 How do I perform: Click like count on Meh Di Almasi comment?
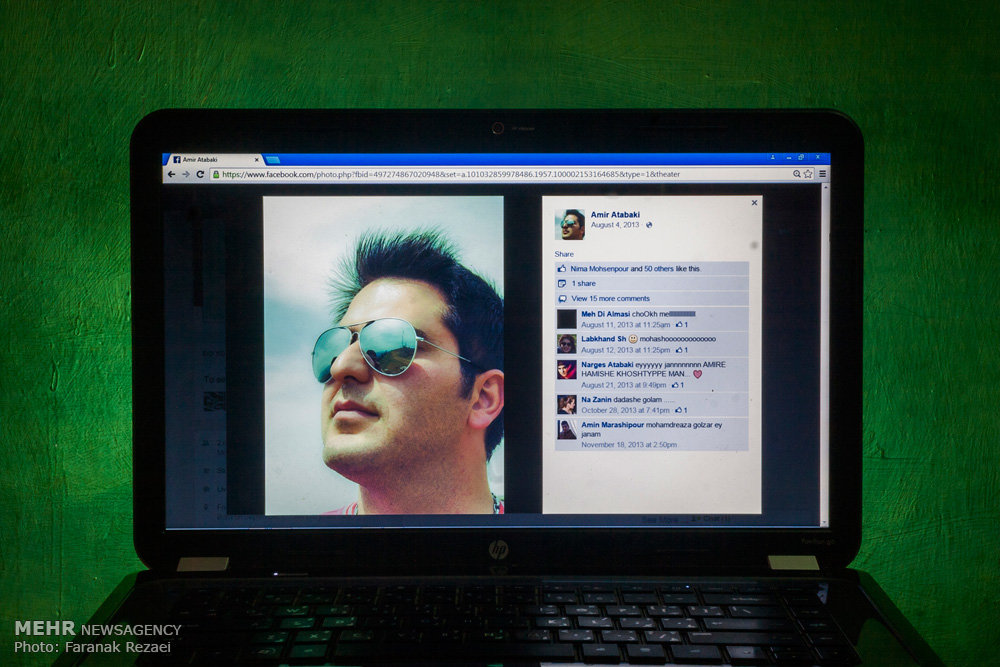(x=682, y=325)
